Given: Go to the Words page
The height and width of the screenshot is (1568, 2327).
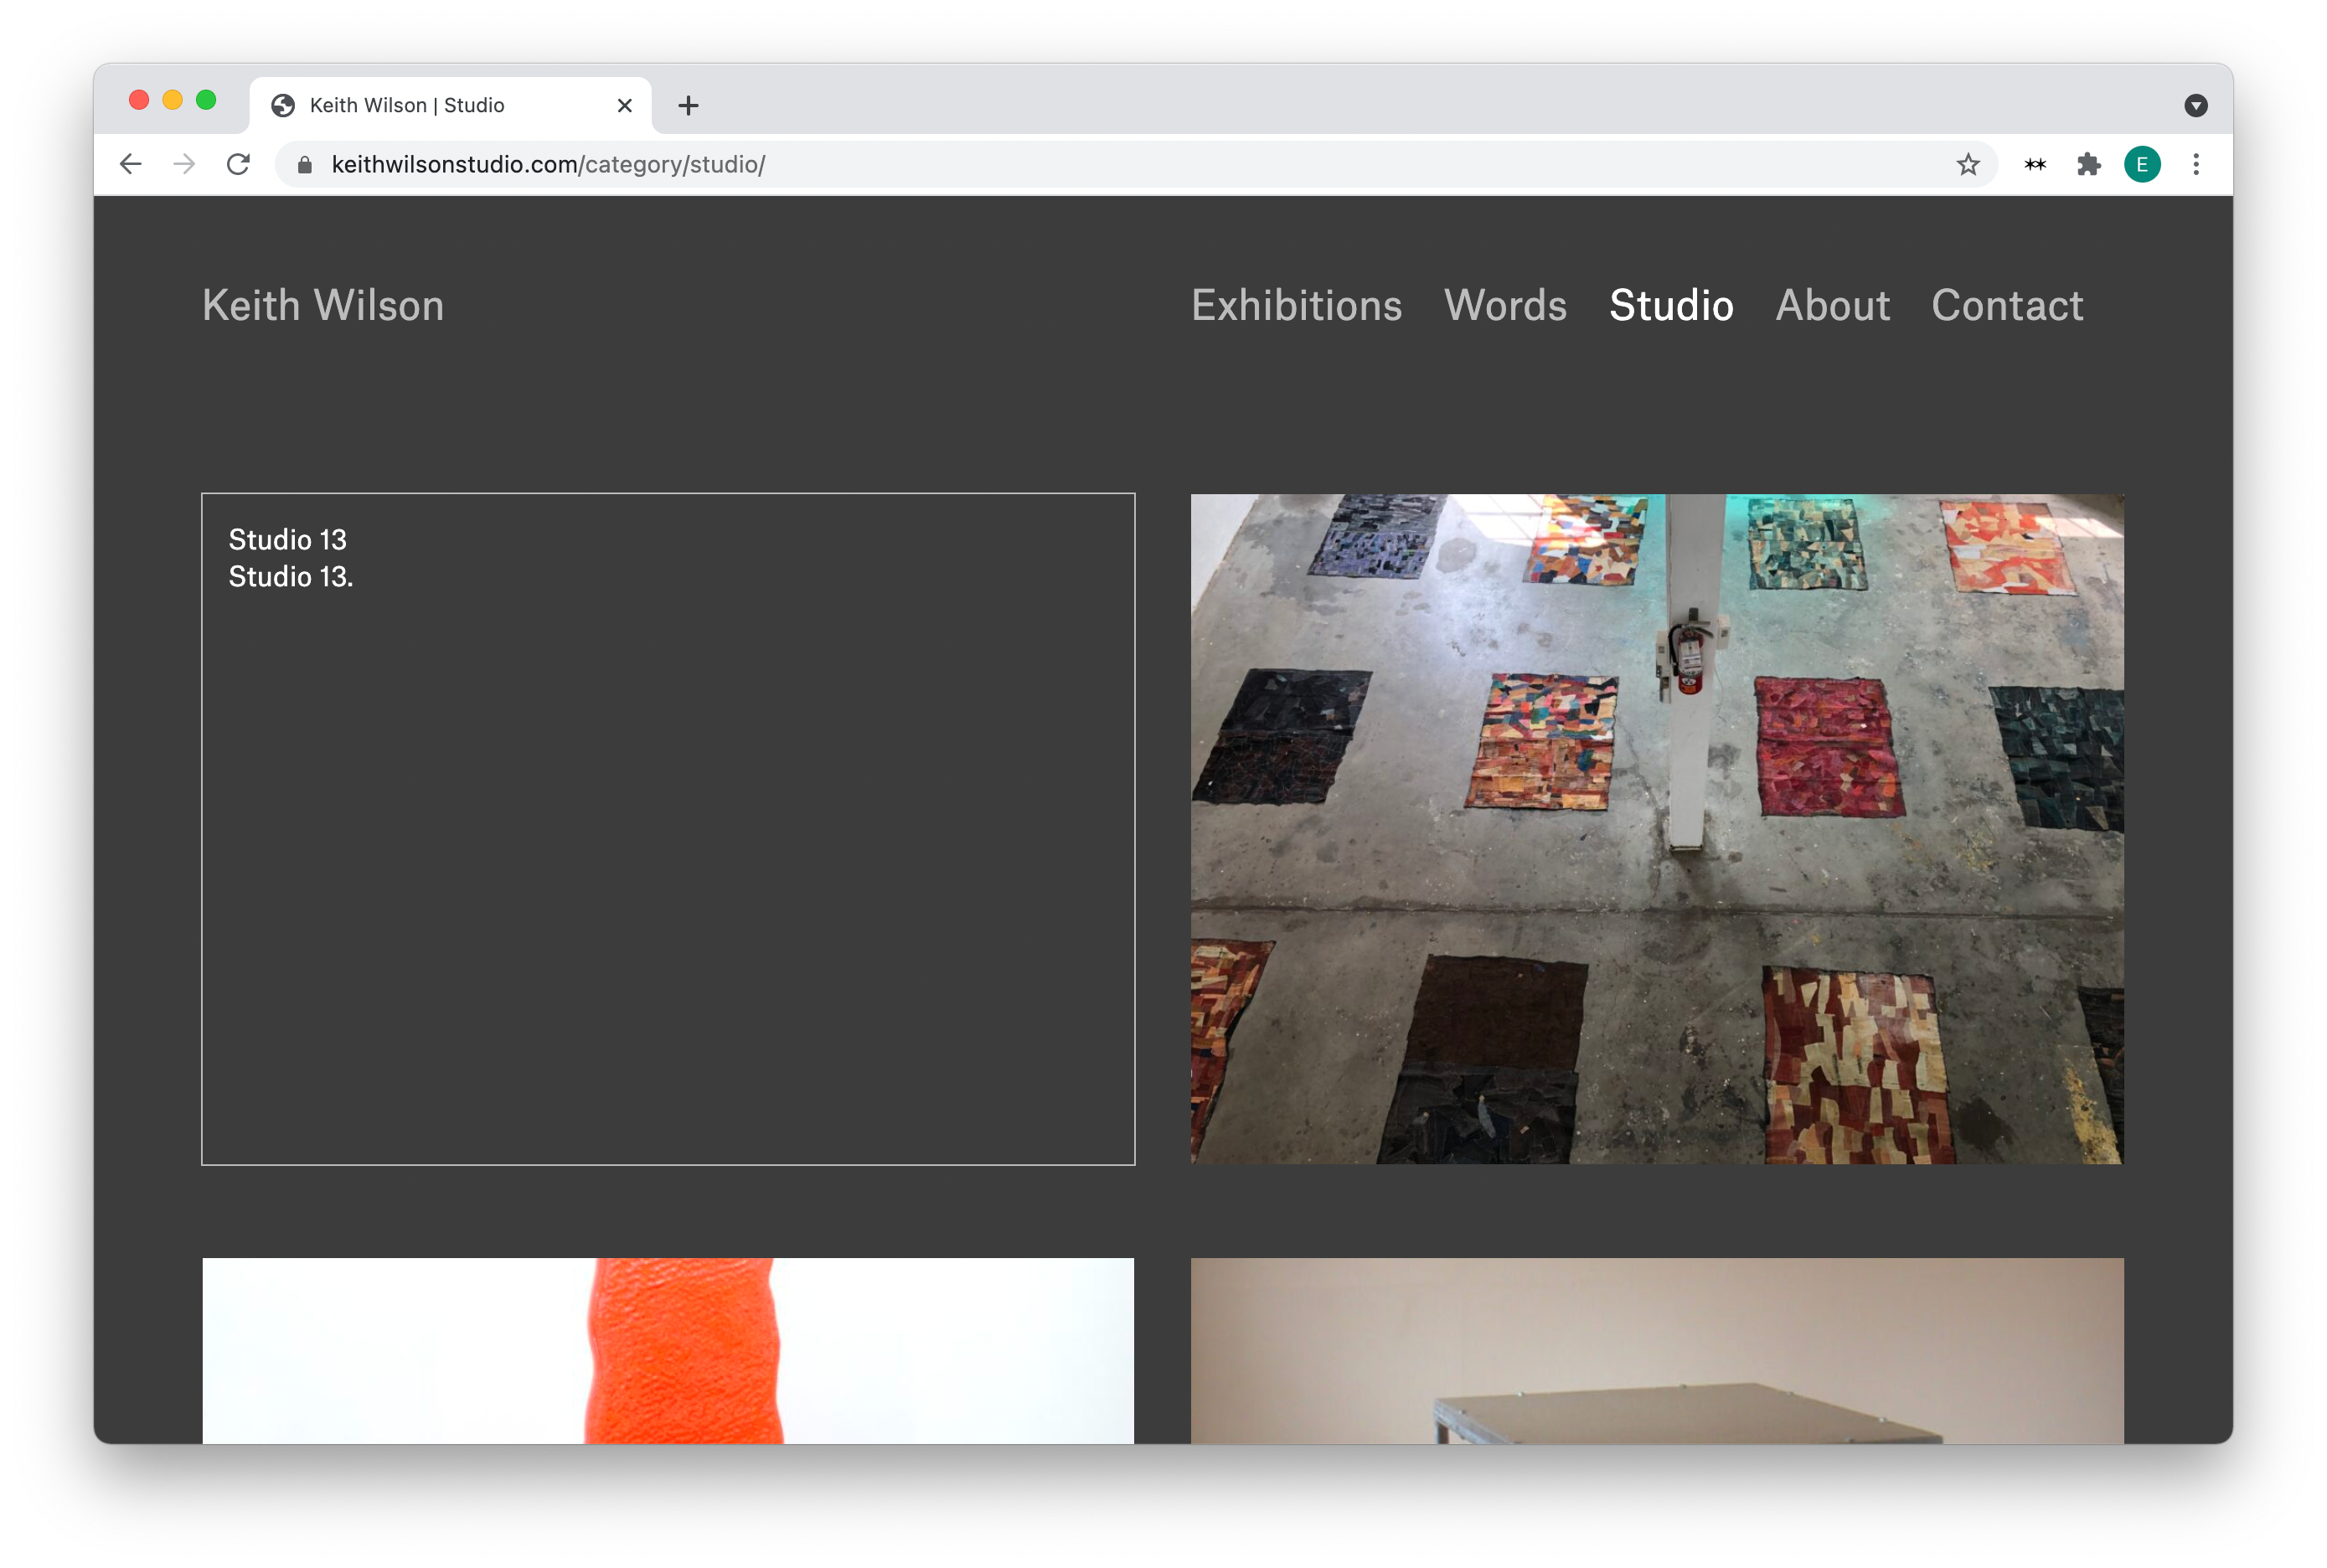Looking at the screenshot, I should pos(1505,305).
